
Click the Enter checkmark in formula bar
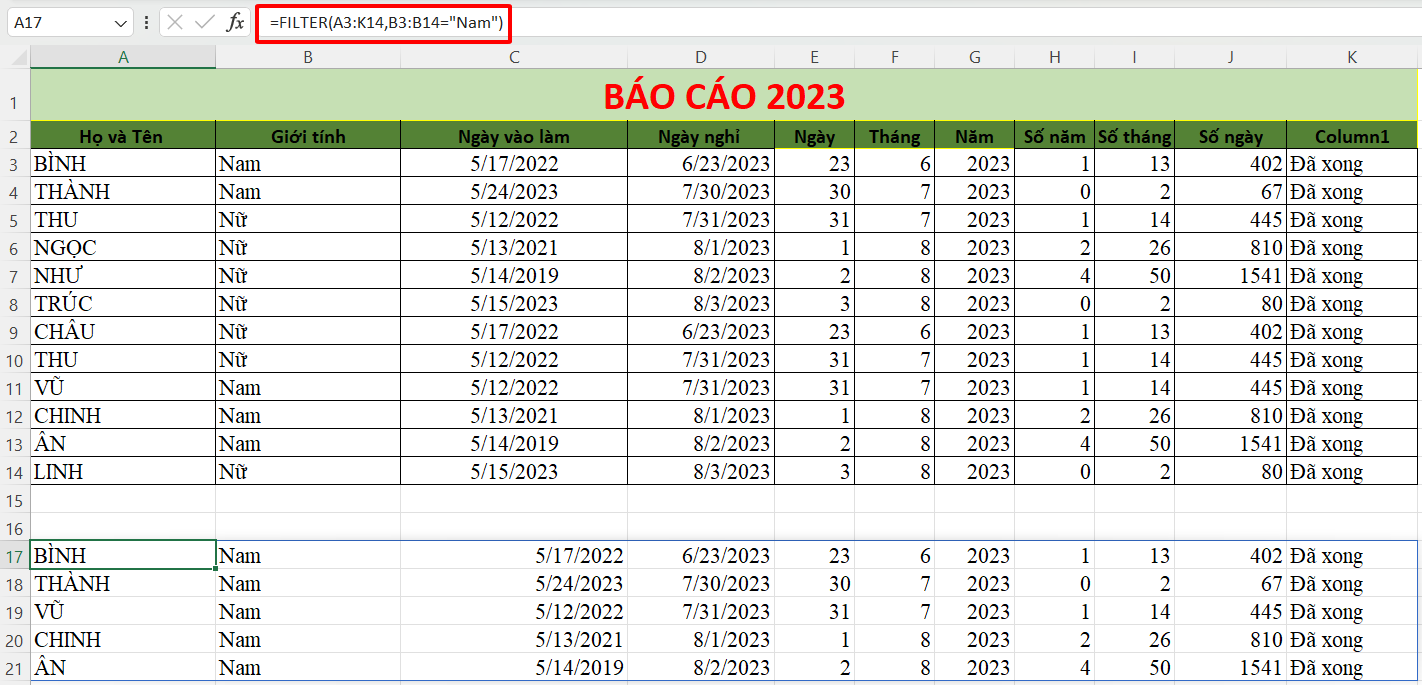tap(205, 23)
